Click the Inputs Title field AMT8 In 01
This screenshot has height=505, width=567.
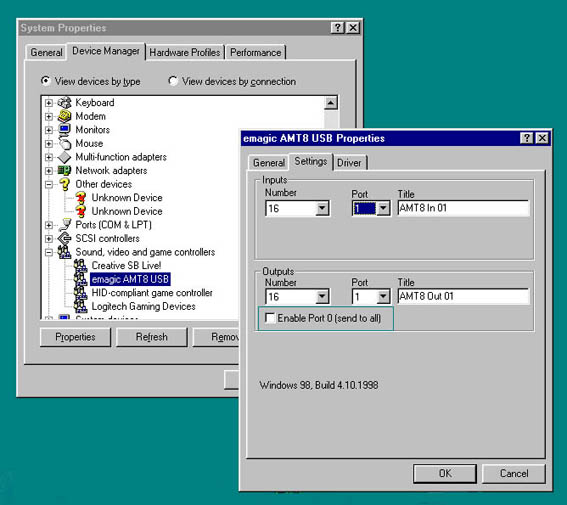pyautogui.click(x=463, y=208)
